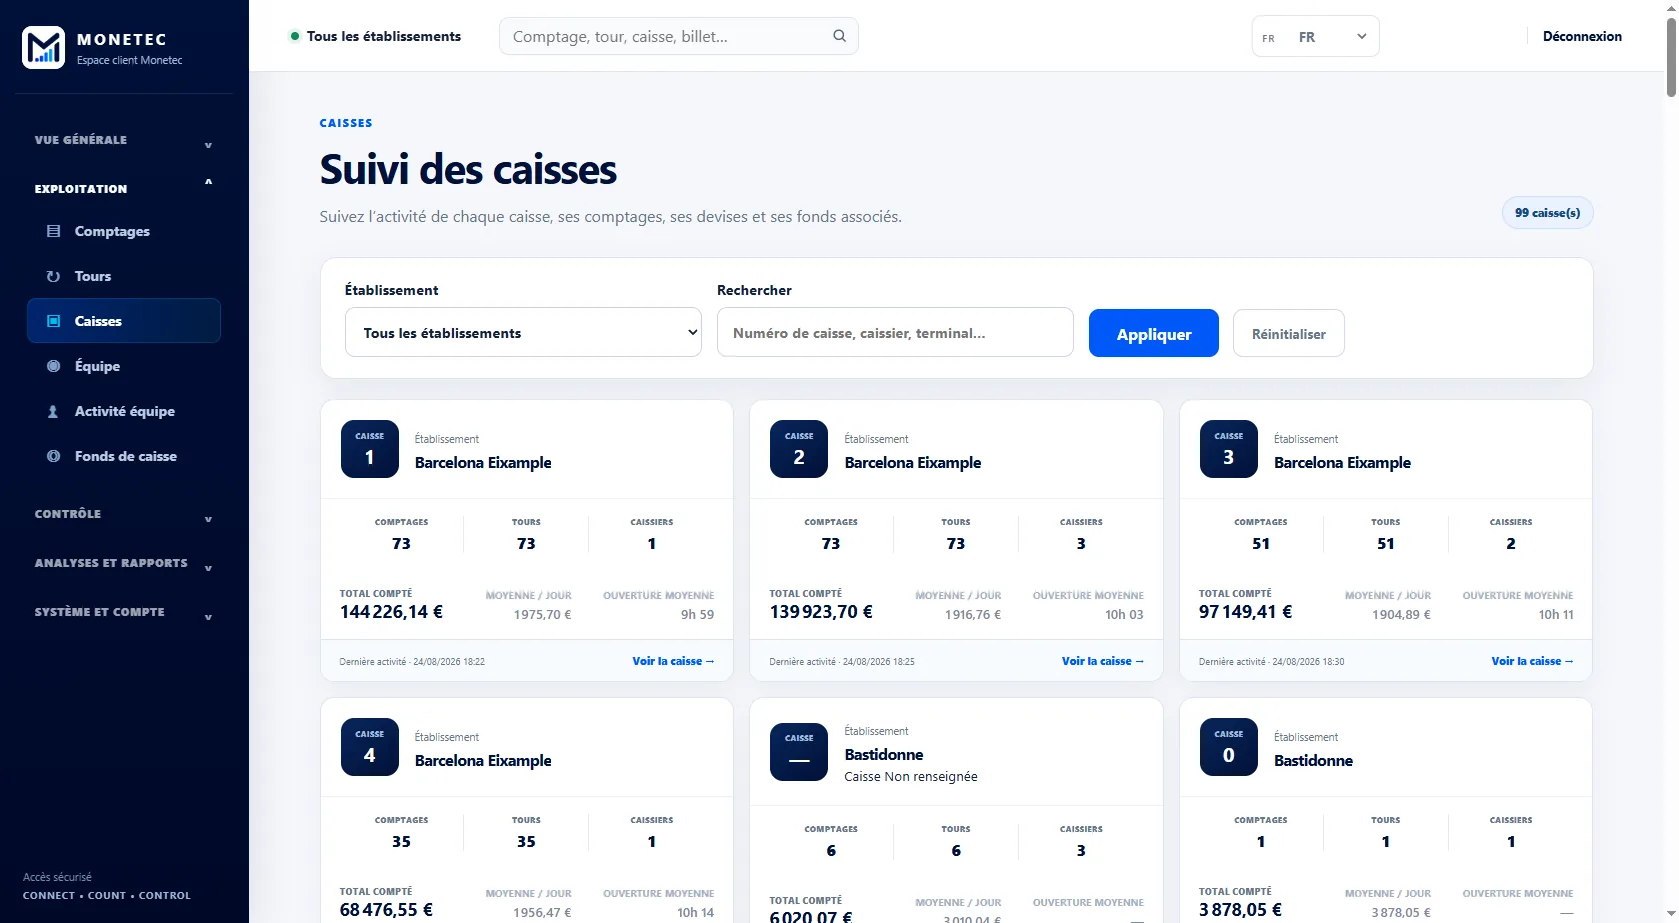Open Fonds de caisse menu item
This screenshot has width=1679, height=923.
(124, 456)
